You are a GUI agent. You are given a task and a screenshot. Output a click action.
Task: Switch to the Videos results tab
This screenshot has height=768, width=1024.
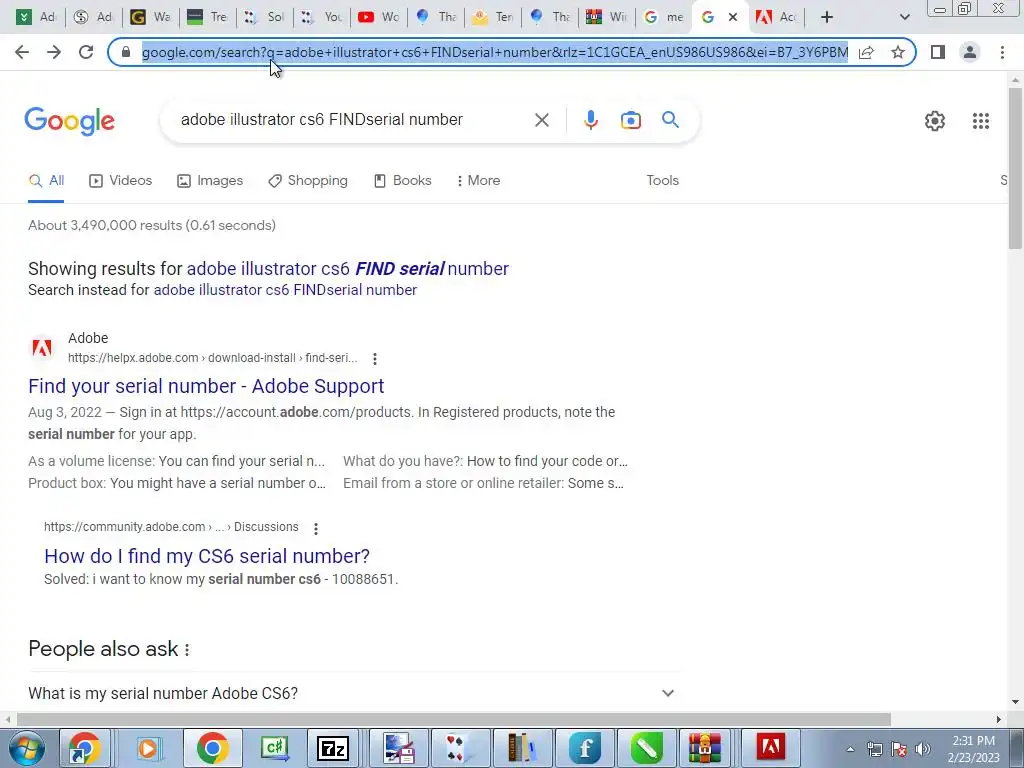coord(120,181)
